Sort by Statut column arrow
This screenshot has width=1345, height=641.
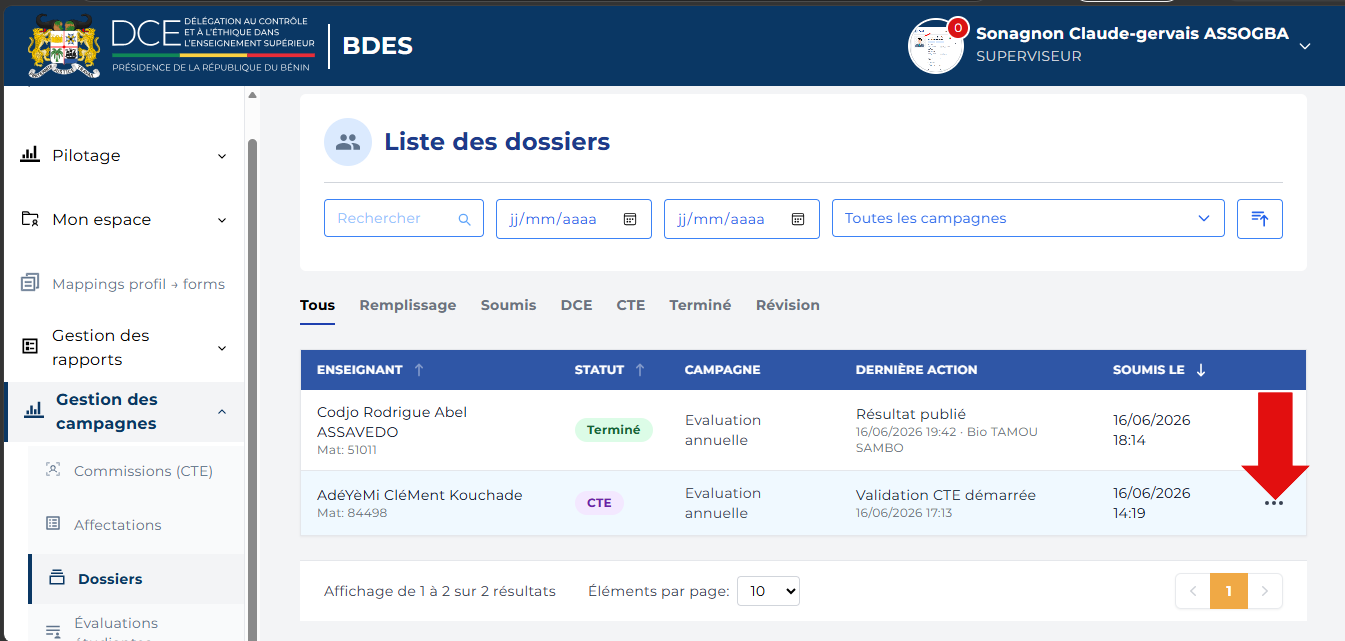point(640,370)
